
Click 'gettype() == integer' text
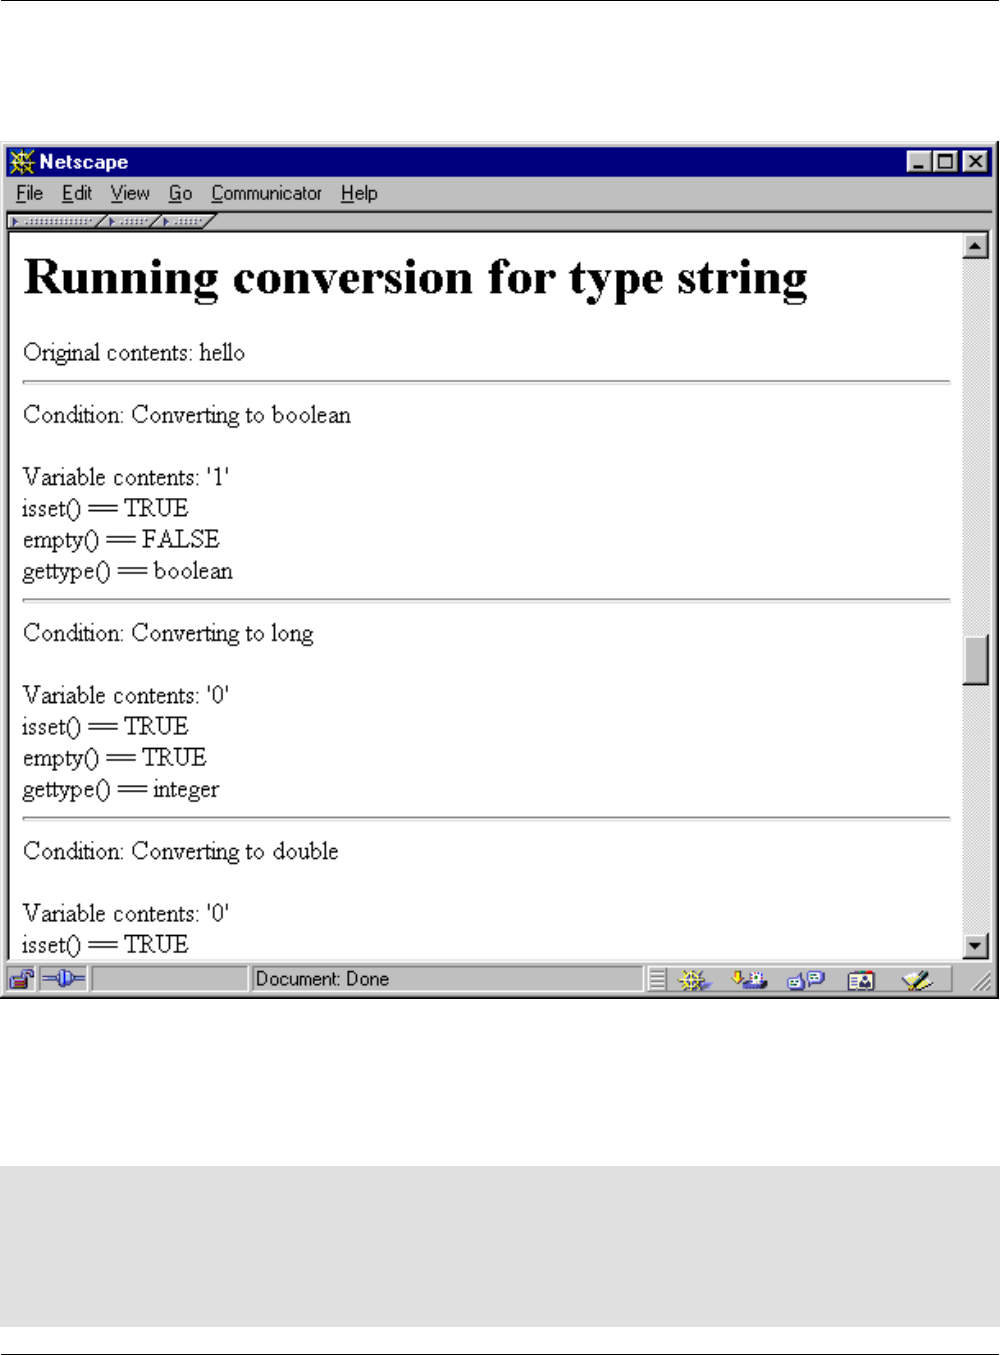coord(121,789)
